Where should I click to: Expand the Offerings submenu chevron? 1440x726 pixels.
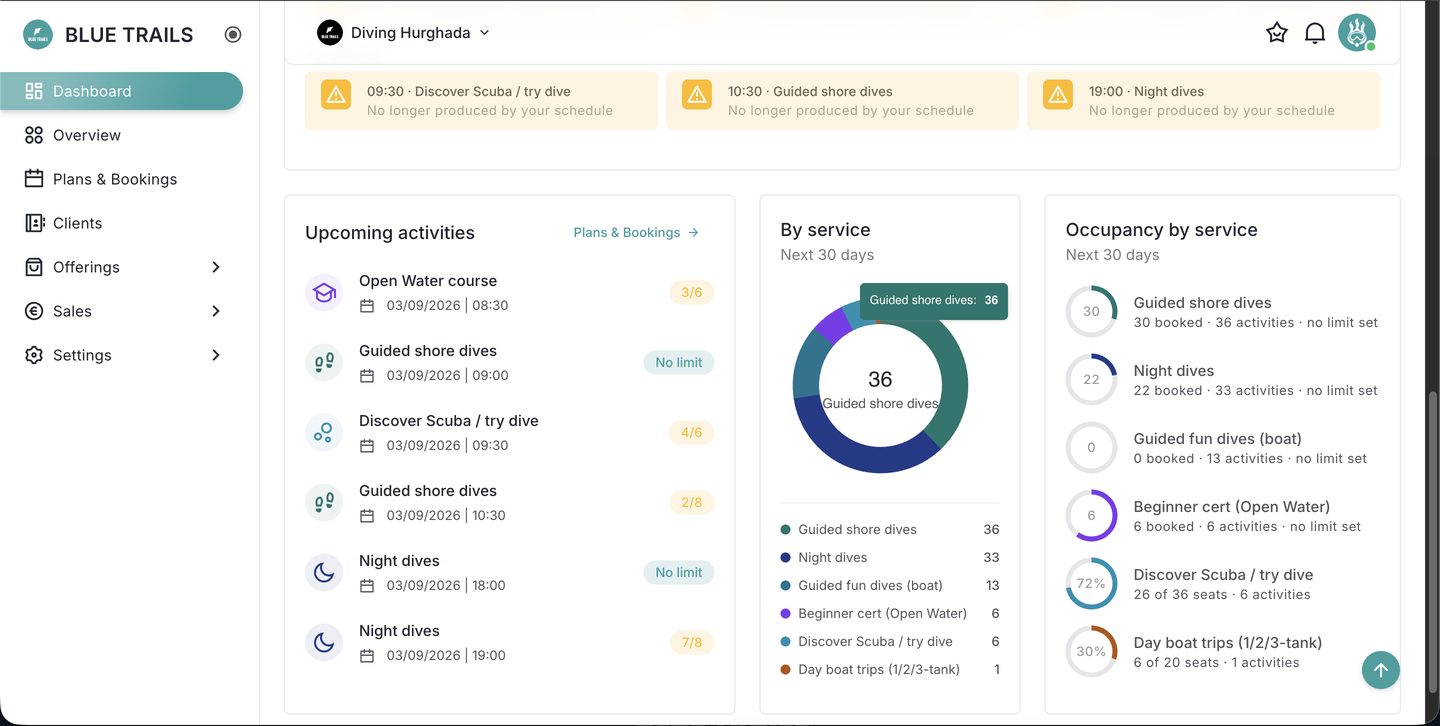click(216, 267)
